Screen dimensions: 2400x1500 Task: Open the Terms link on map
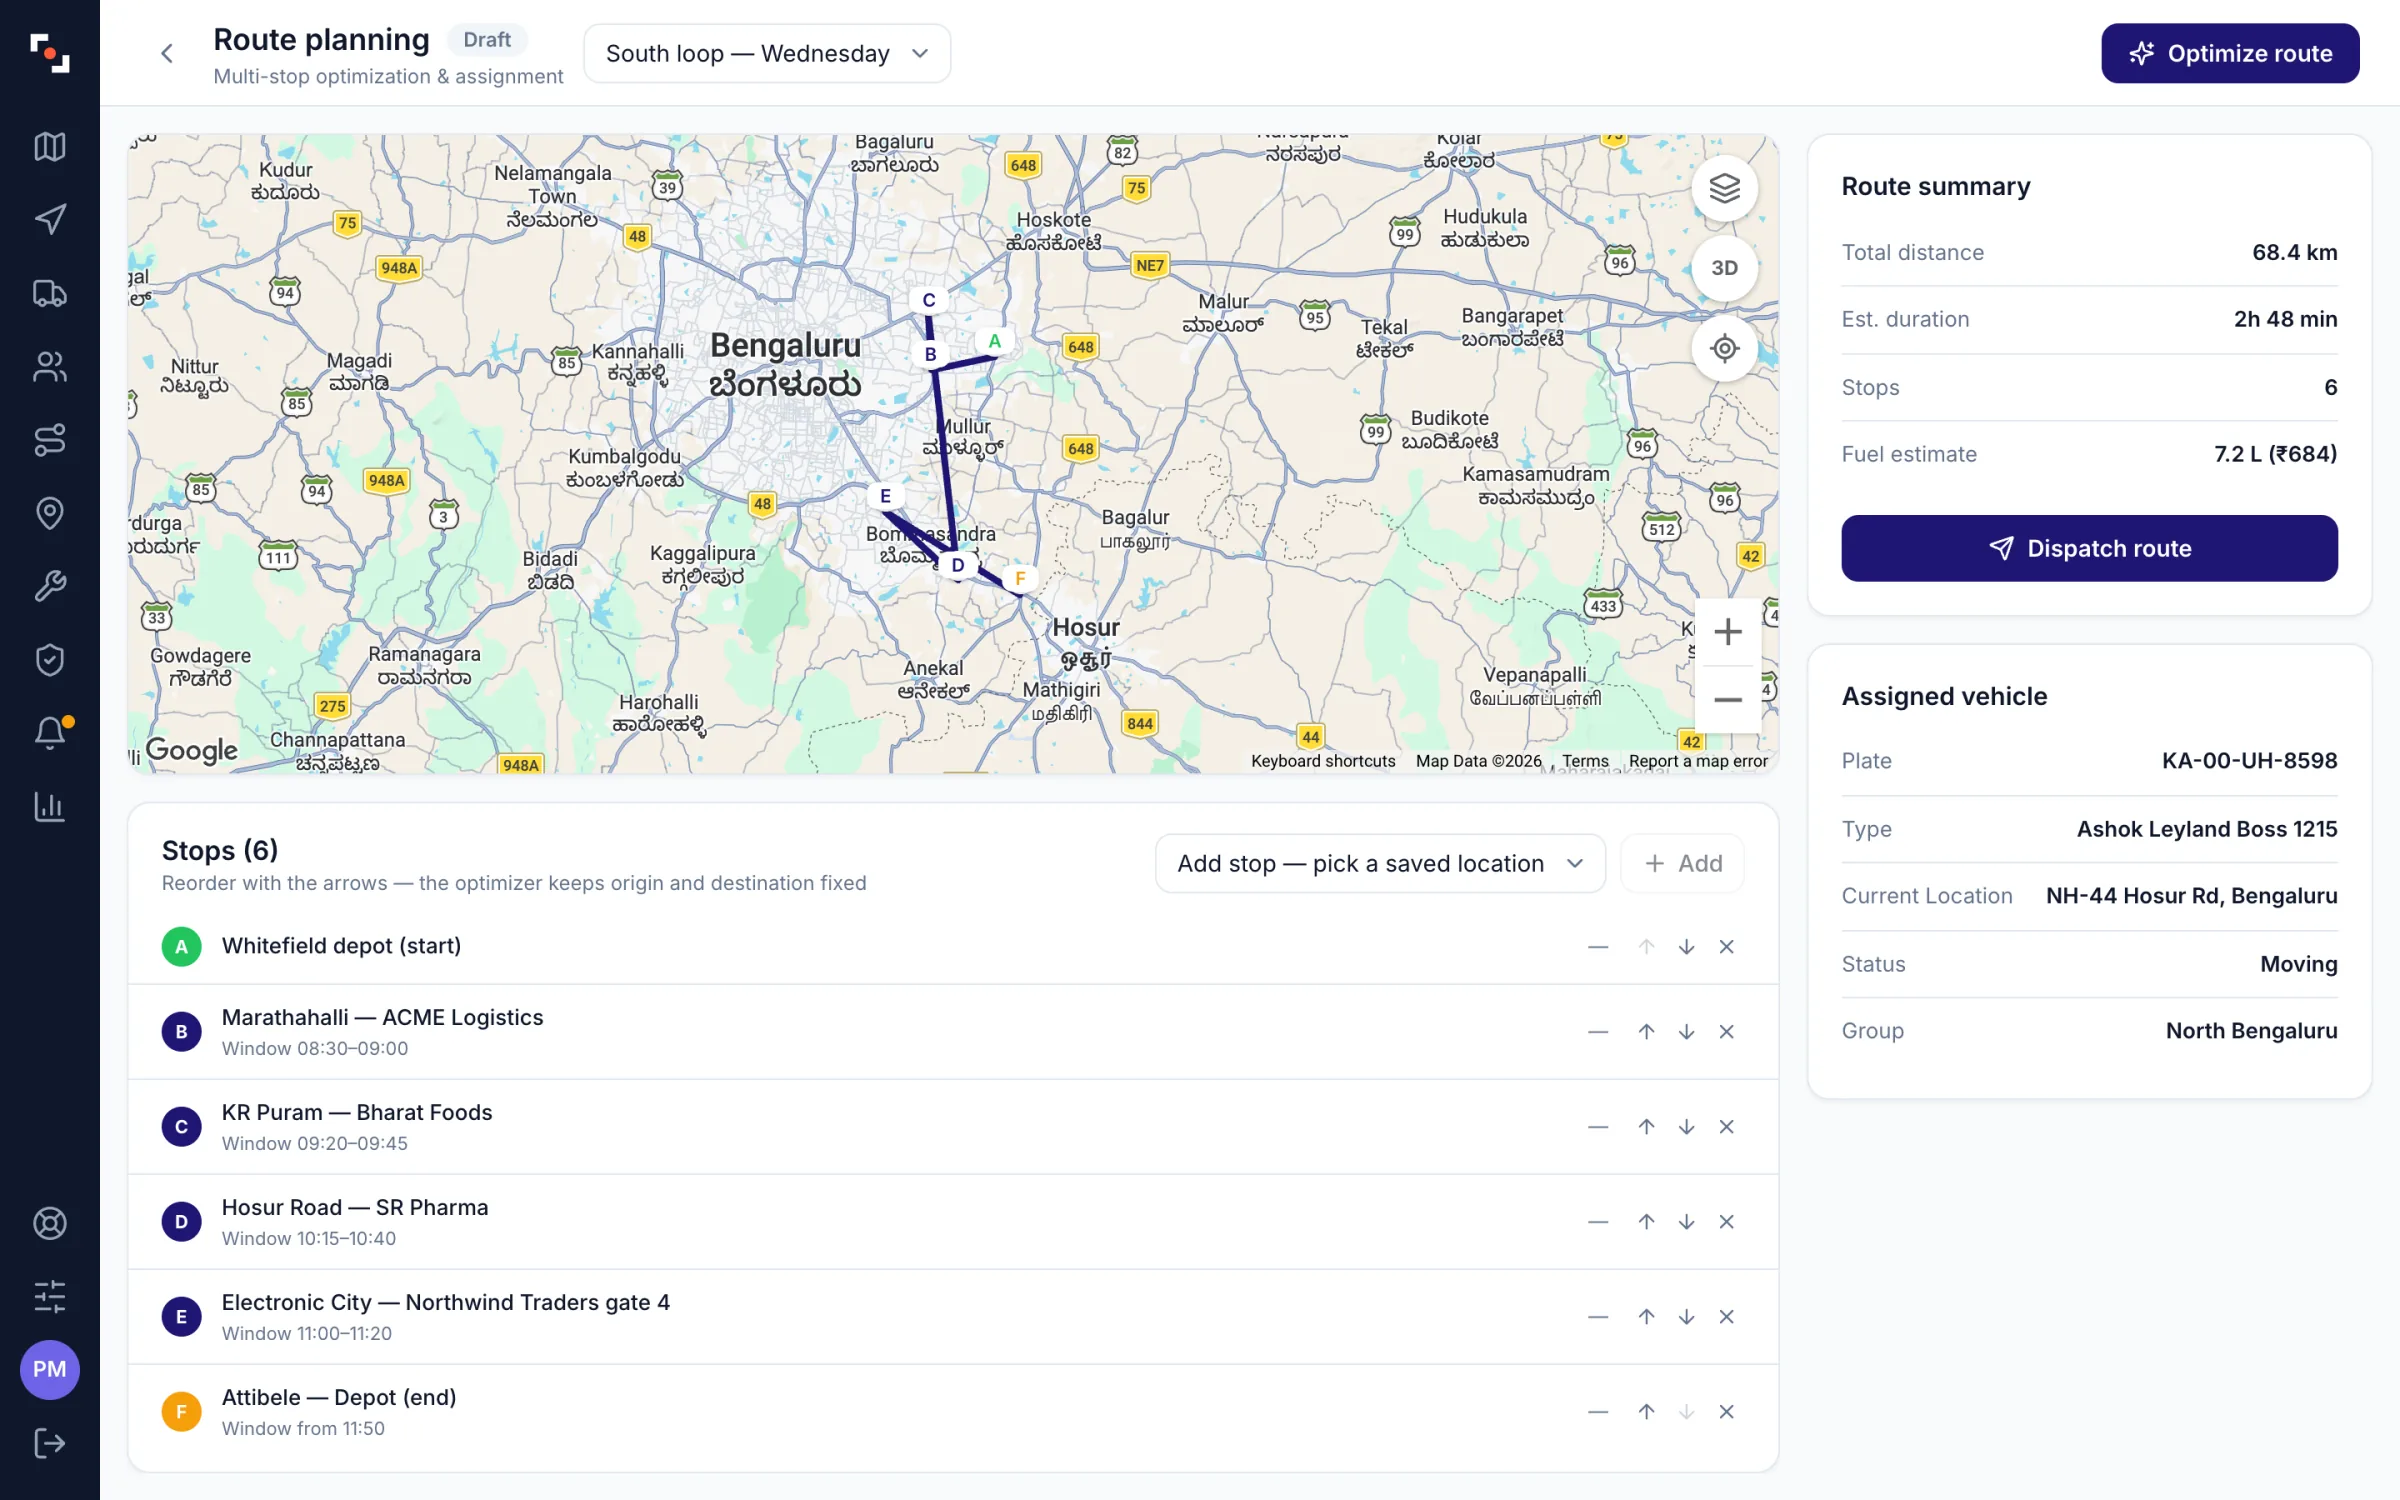(1585, 761)
